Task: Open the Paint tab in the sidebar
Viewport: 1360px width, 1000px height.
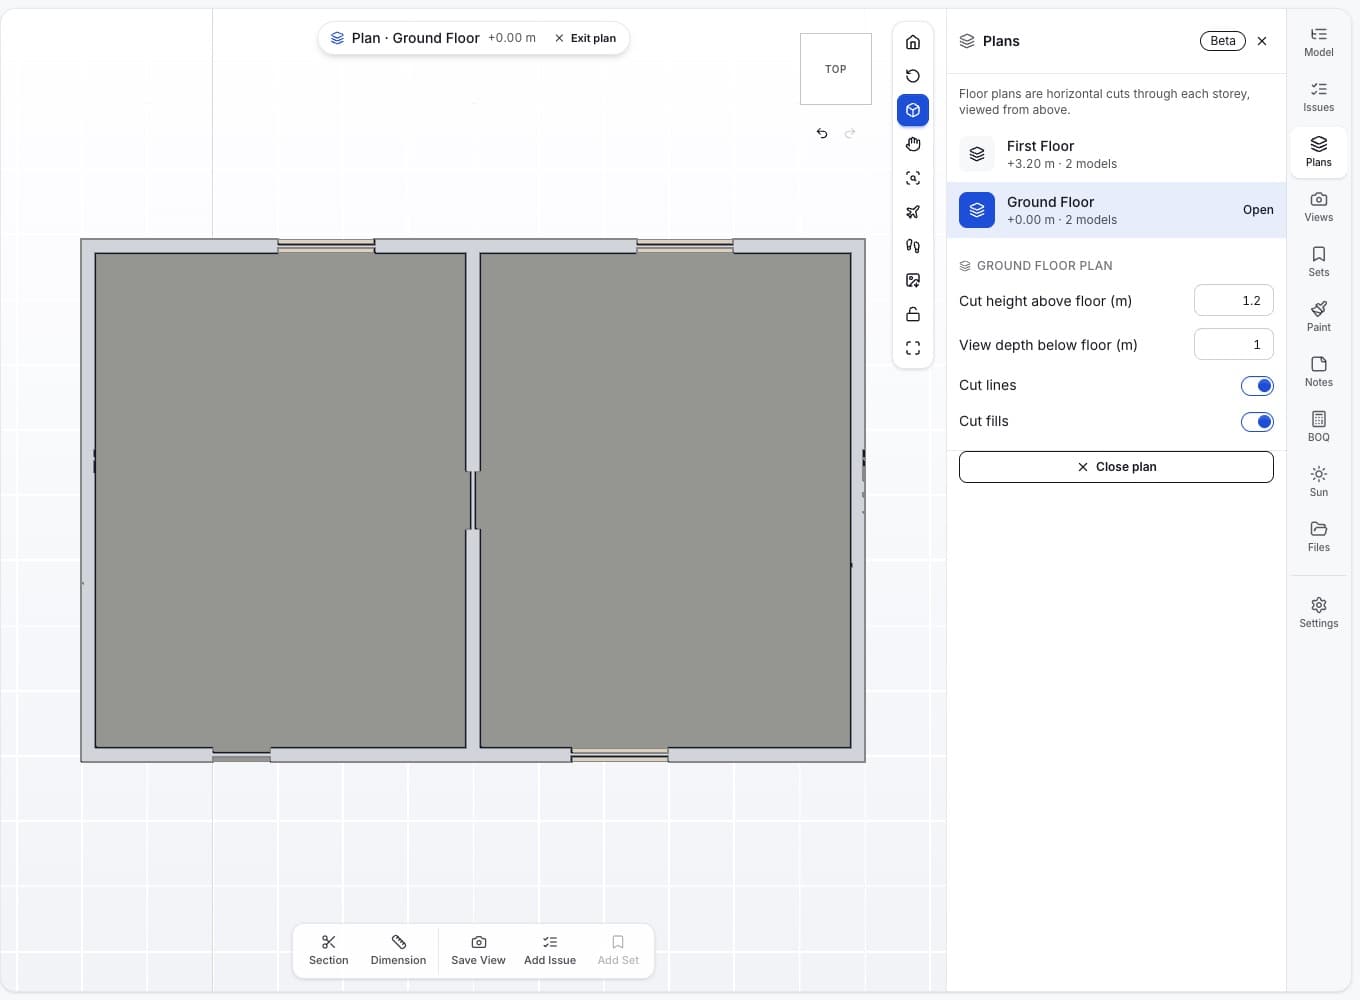Action: click(x=1318, y=317)
